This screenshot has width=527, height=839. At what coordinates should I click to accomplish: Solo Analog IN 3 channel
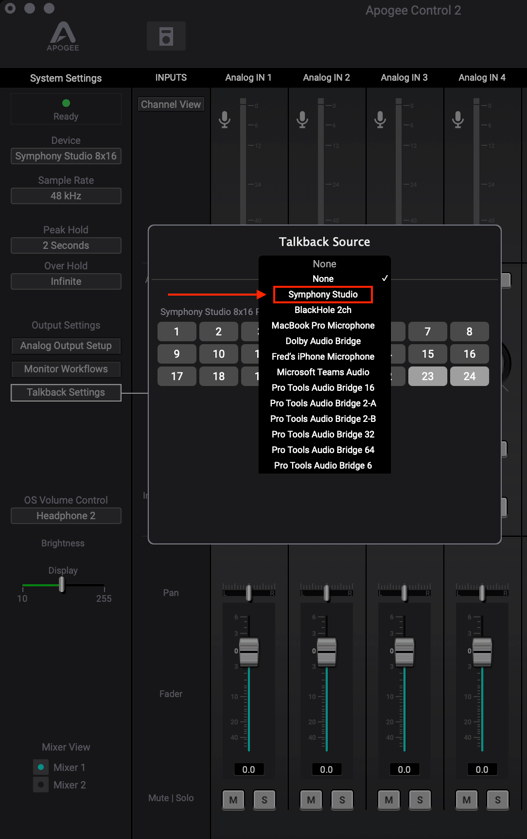[420, 800]
